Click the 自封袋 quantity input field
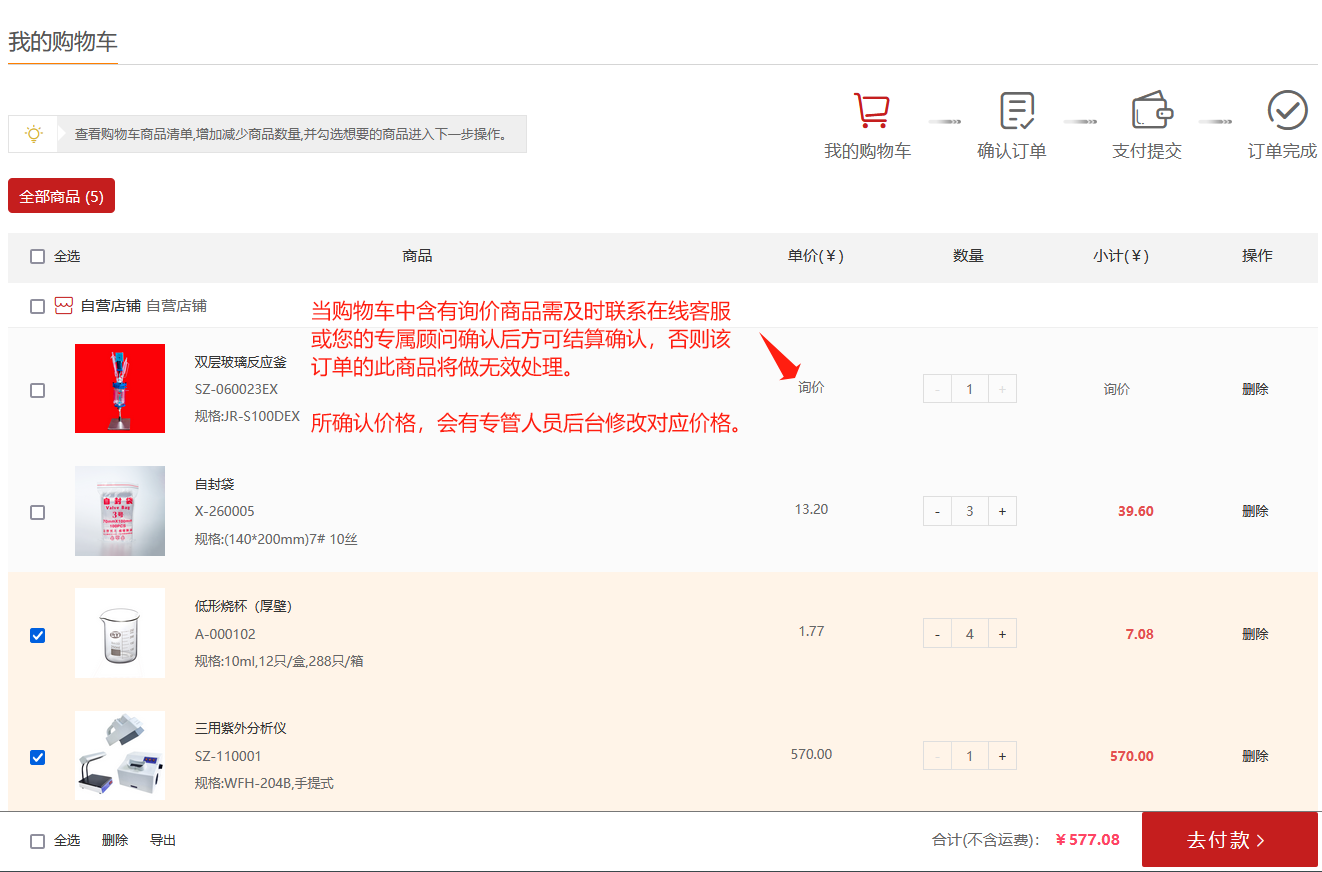This screenshot has width=1322, height=872. coord(969,511)
